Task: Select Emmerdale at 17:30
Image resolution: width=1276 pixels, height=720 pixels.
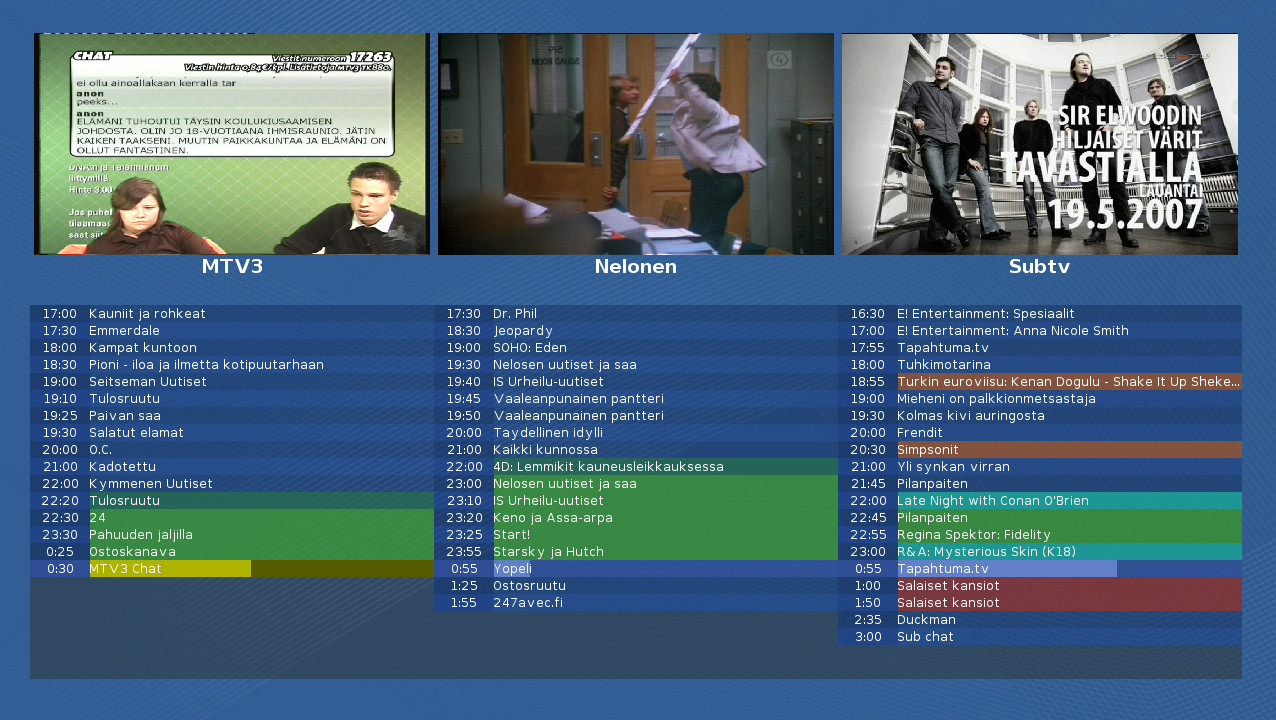Action: (x=232, y=331)
